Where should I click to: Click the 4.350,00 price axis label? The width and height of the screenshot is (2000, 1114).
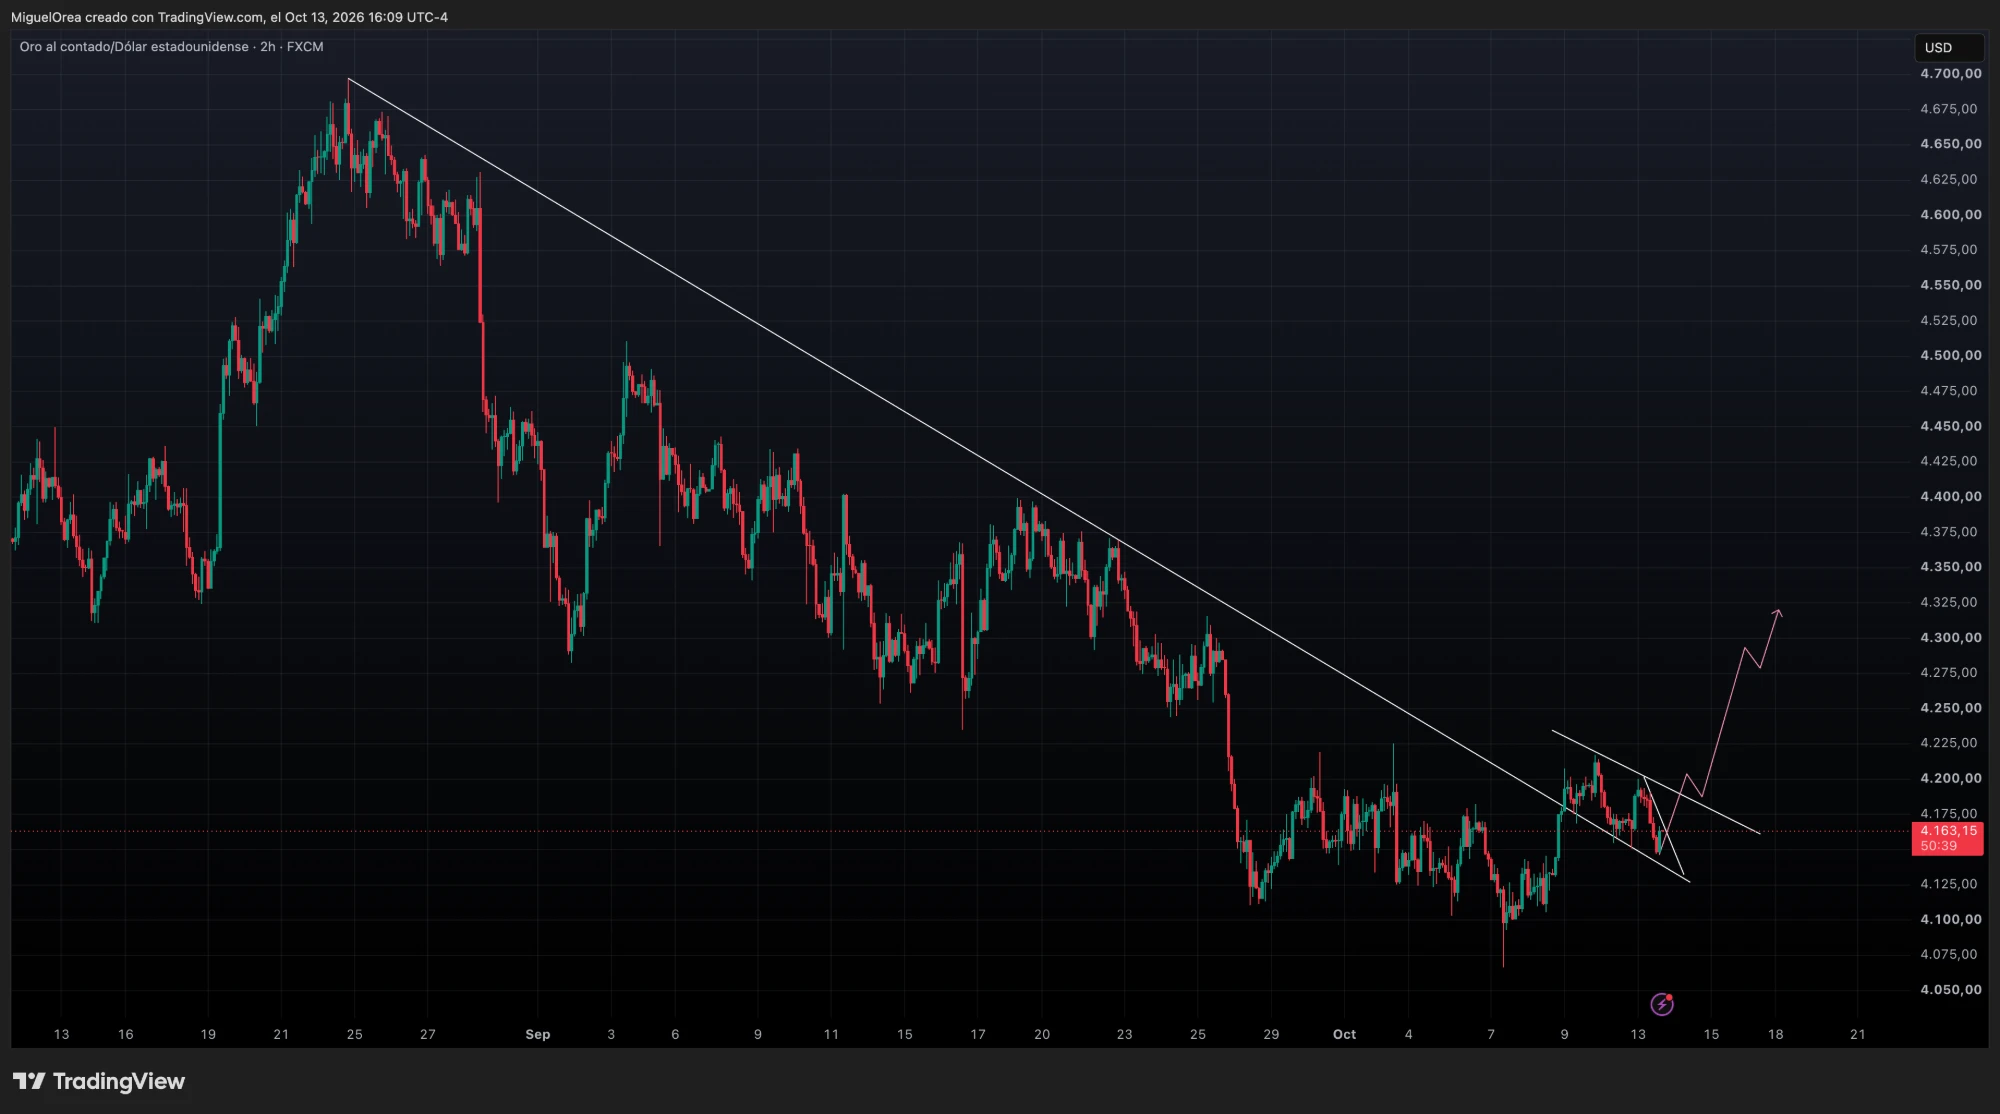pos(1950,567)
